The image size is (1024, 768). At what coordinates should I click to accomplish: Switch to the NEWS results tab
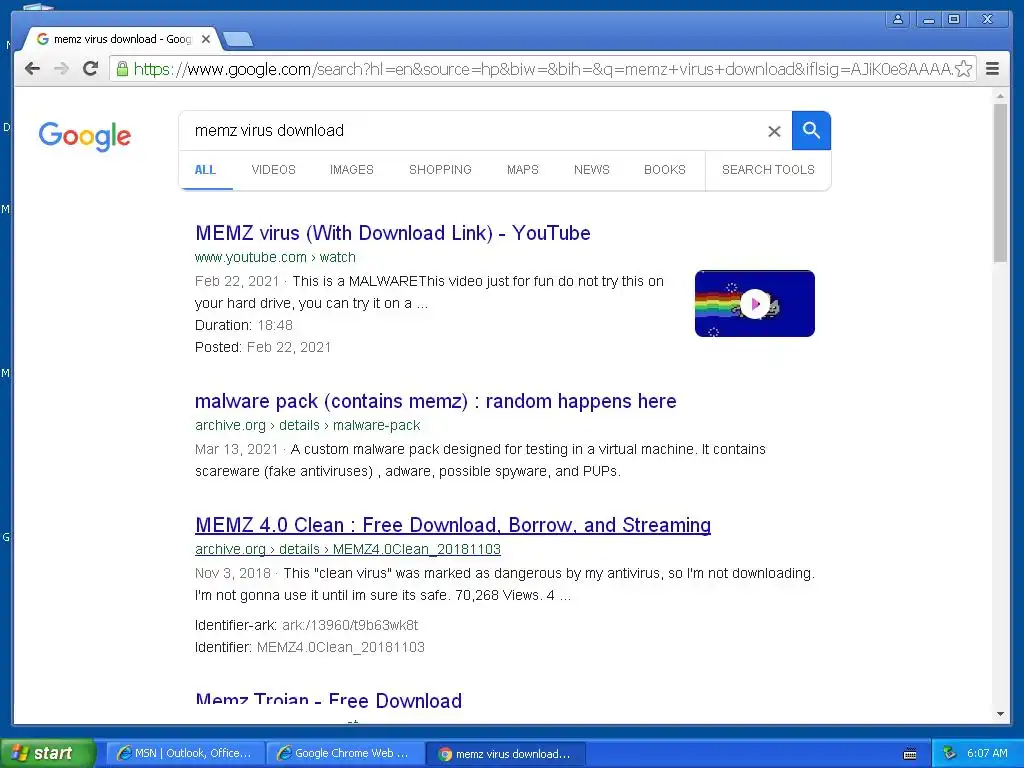pyautogui.click(x=592, y=170)
